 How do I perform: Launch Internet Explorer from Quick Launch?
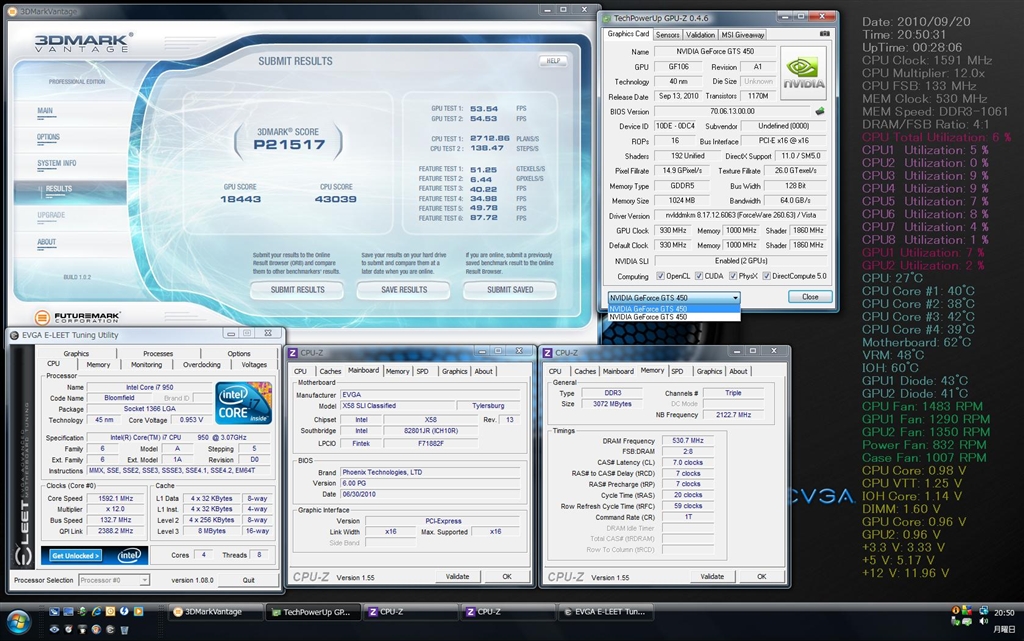(96, 612)
